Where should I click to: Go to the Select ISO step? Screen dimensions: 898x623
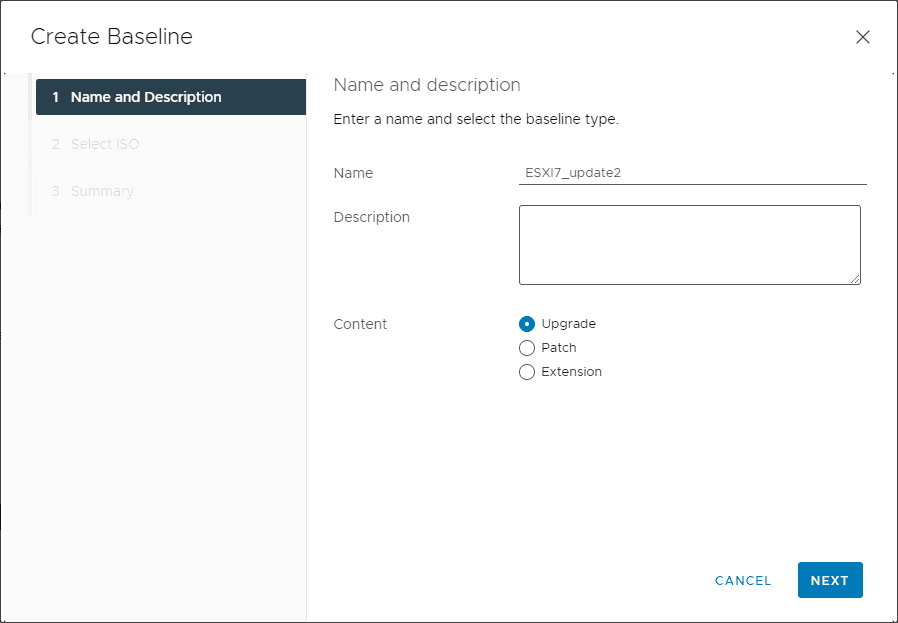[104, 144]
